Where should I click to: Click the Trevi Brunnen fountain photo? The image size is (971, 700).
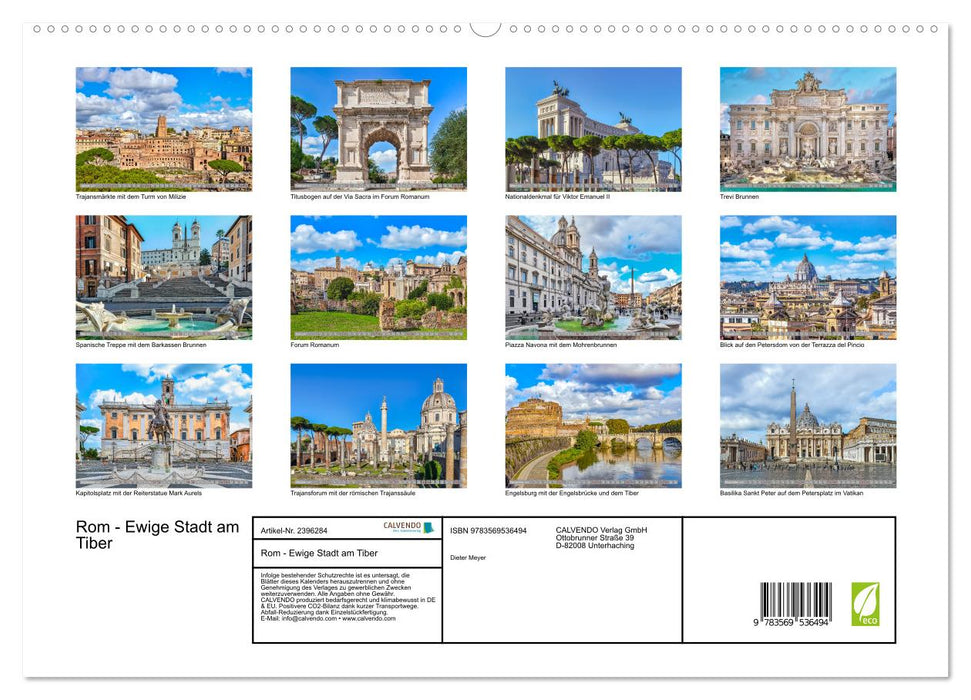coord(808,129)
